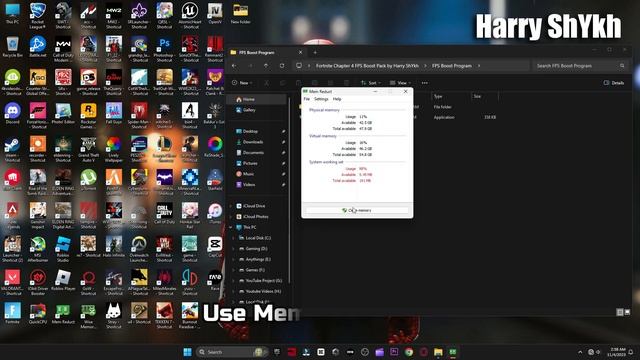
Task: Open the Halo Infinite desktop icon
Action: tap(113, 247)
